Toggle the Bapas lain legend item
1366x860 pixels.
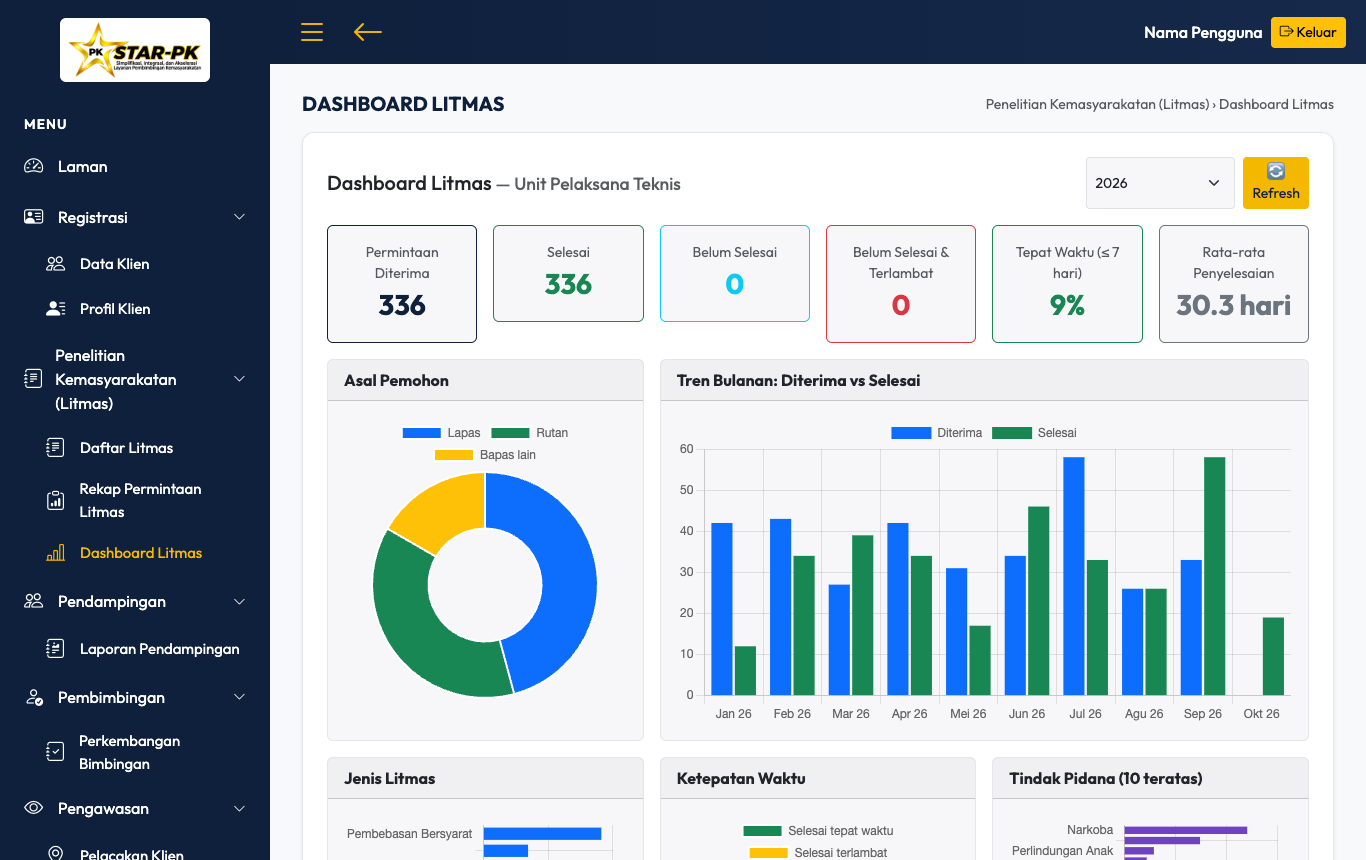coord(485,455)
